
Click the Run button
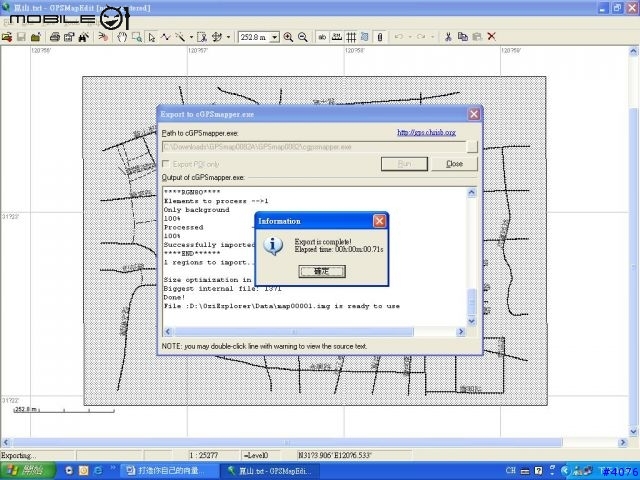click(404, 164)
